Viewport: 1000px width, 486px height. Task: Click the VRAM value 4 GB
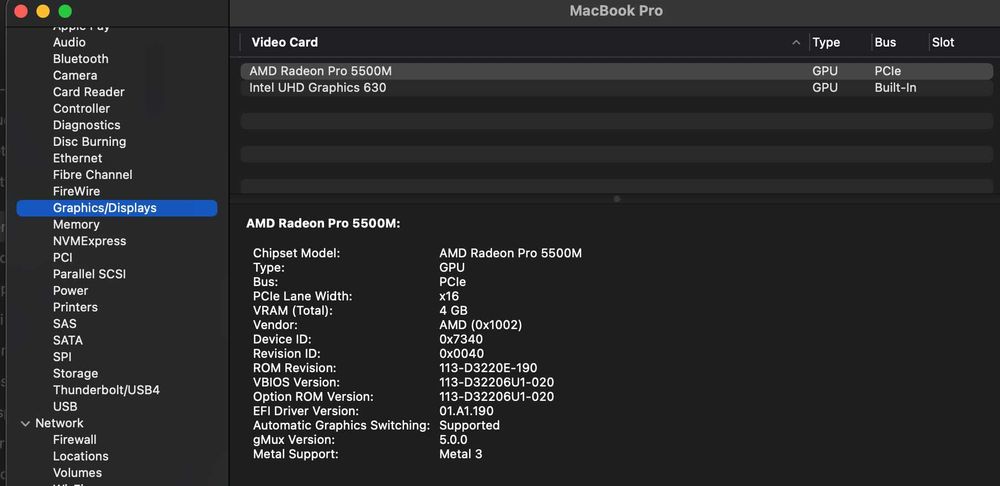pyautogui.click(x=453, y=311)
